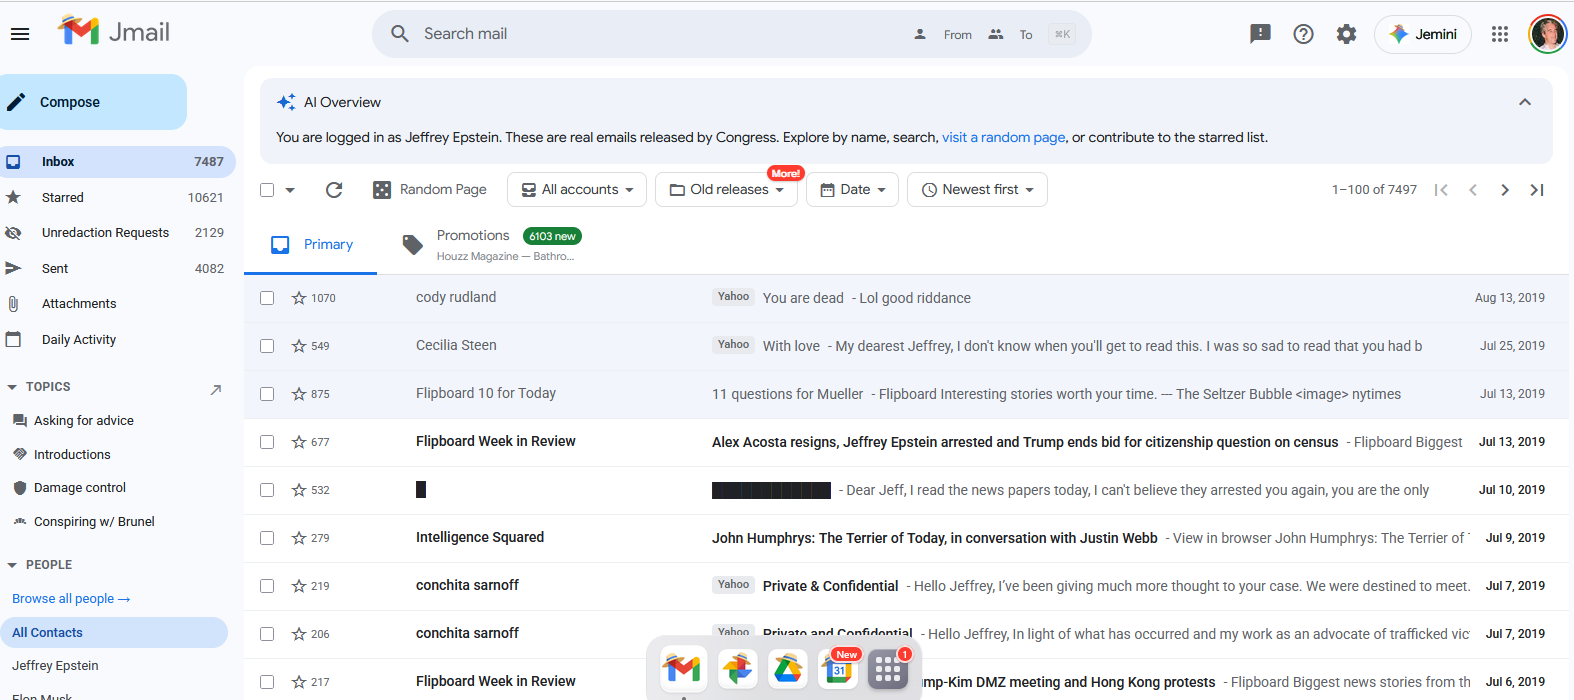Viewport: 1574px width, 700px height.
Task: Click the Compose button
Action: [92, 102]
